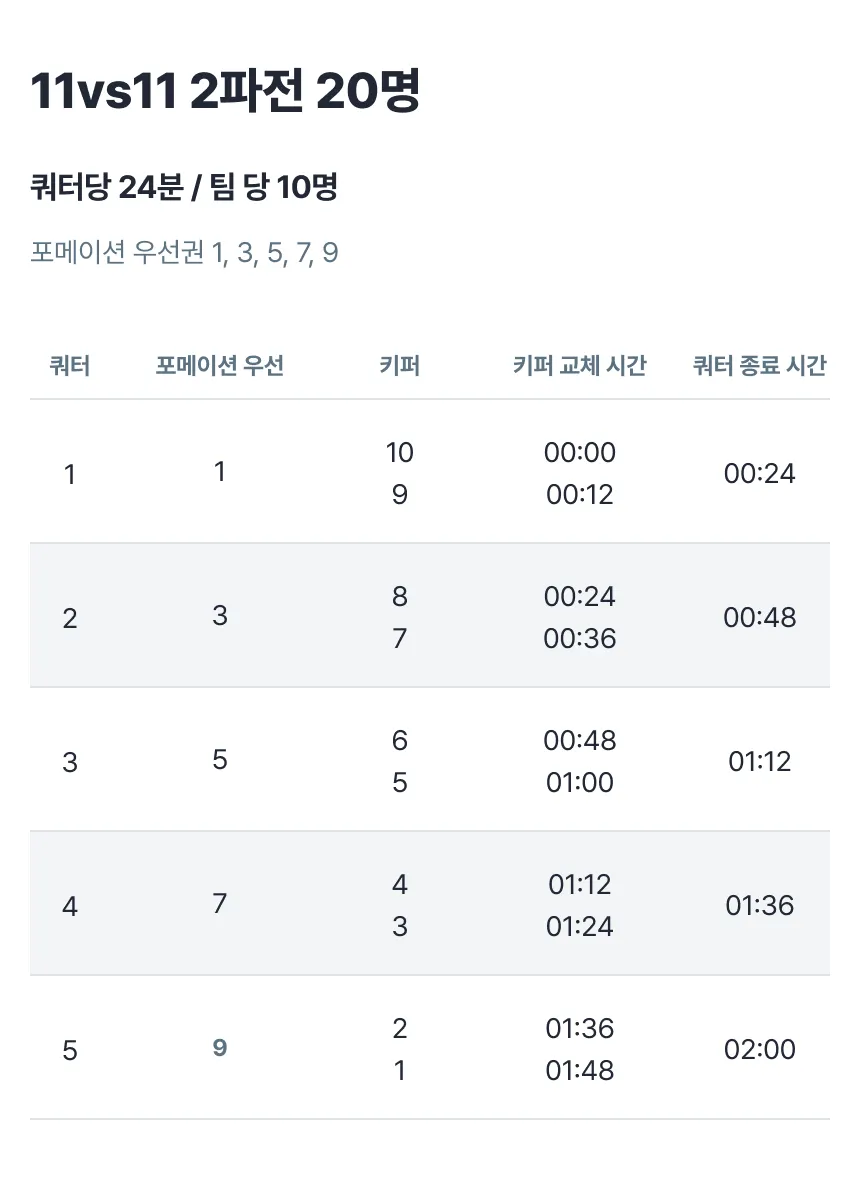
Task: Click the "쿼터 종료 시간" column header
Action: click(x=759, y=366)
